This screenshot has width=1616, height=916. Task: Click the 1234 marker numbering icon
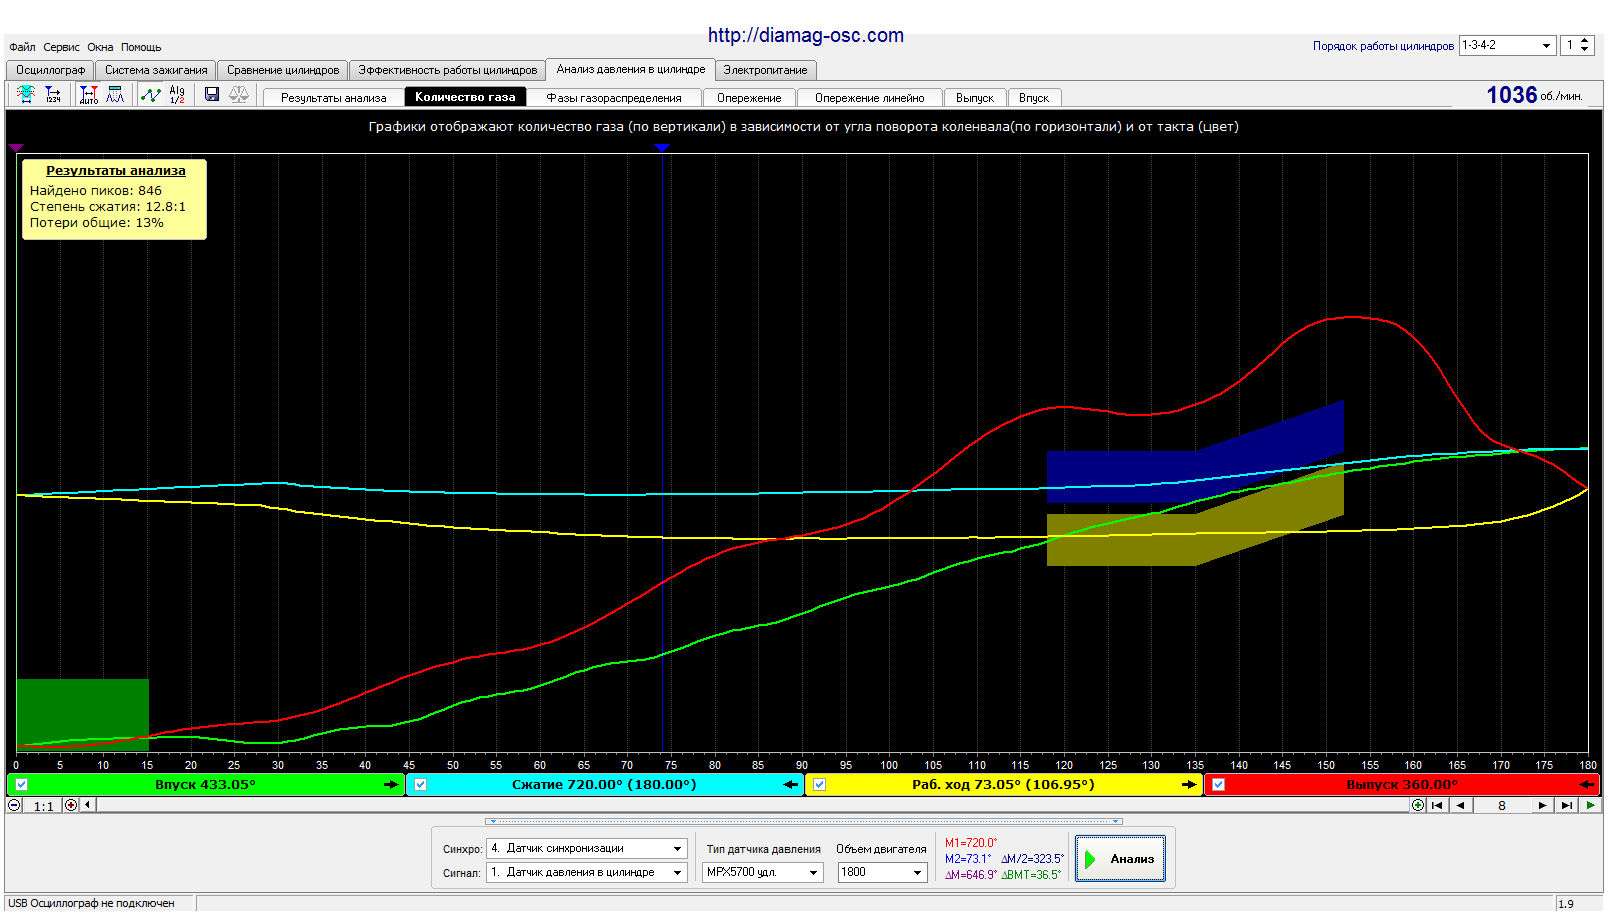(x=53, y=94)
